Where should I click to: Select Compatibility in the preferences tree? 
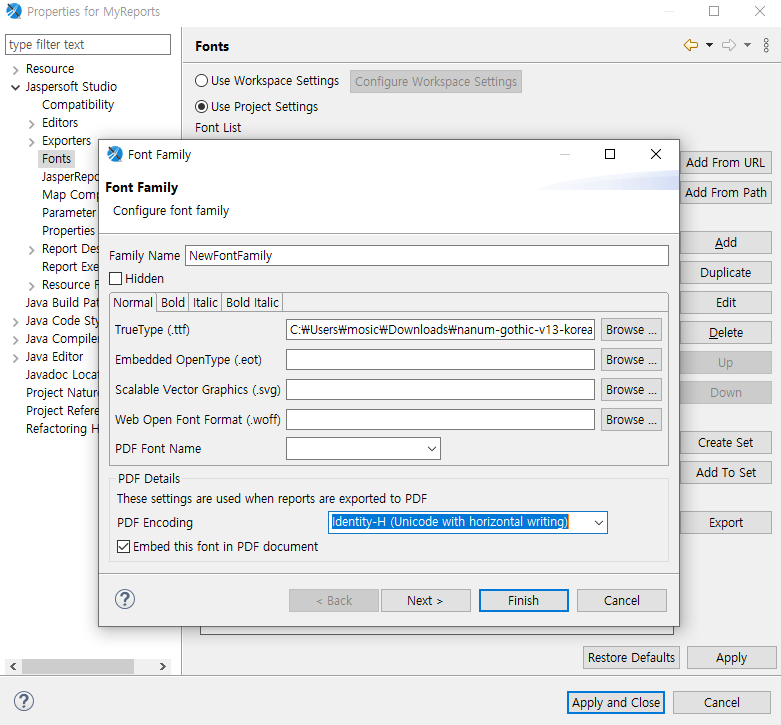click(78, 105)
